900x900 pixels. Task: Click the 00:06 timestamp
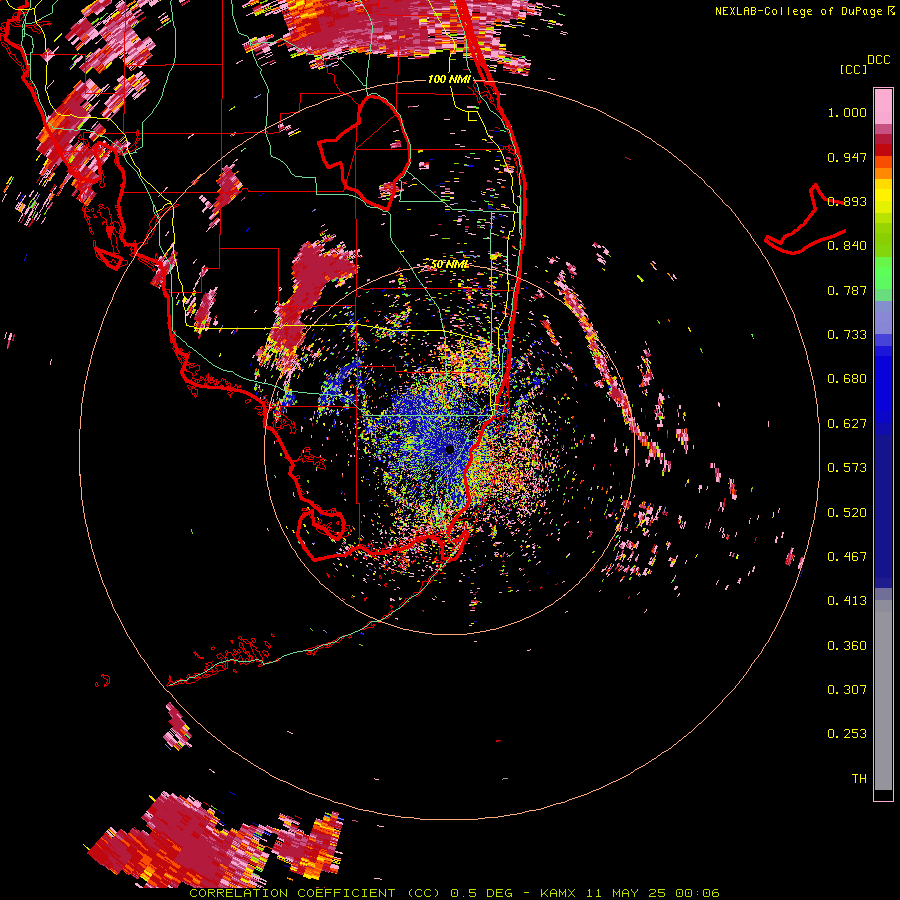(697, 893)
